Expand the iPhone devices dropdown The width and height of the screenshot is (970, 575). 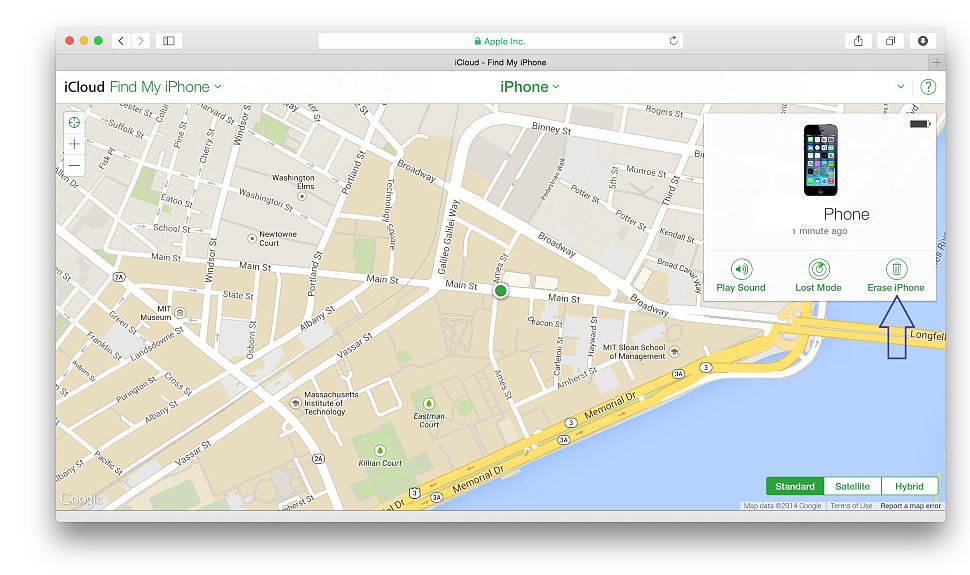pyautogui.click(x=530, y=87)
